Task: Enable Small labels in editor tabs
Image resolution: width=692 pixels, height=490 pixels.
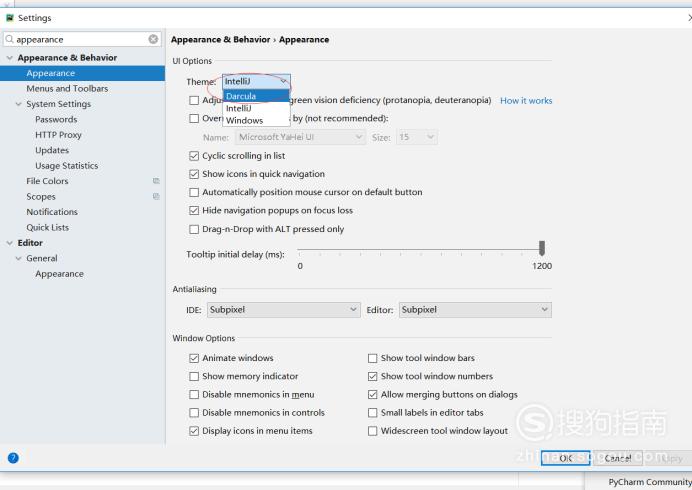Action: (372, 413)
